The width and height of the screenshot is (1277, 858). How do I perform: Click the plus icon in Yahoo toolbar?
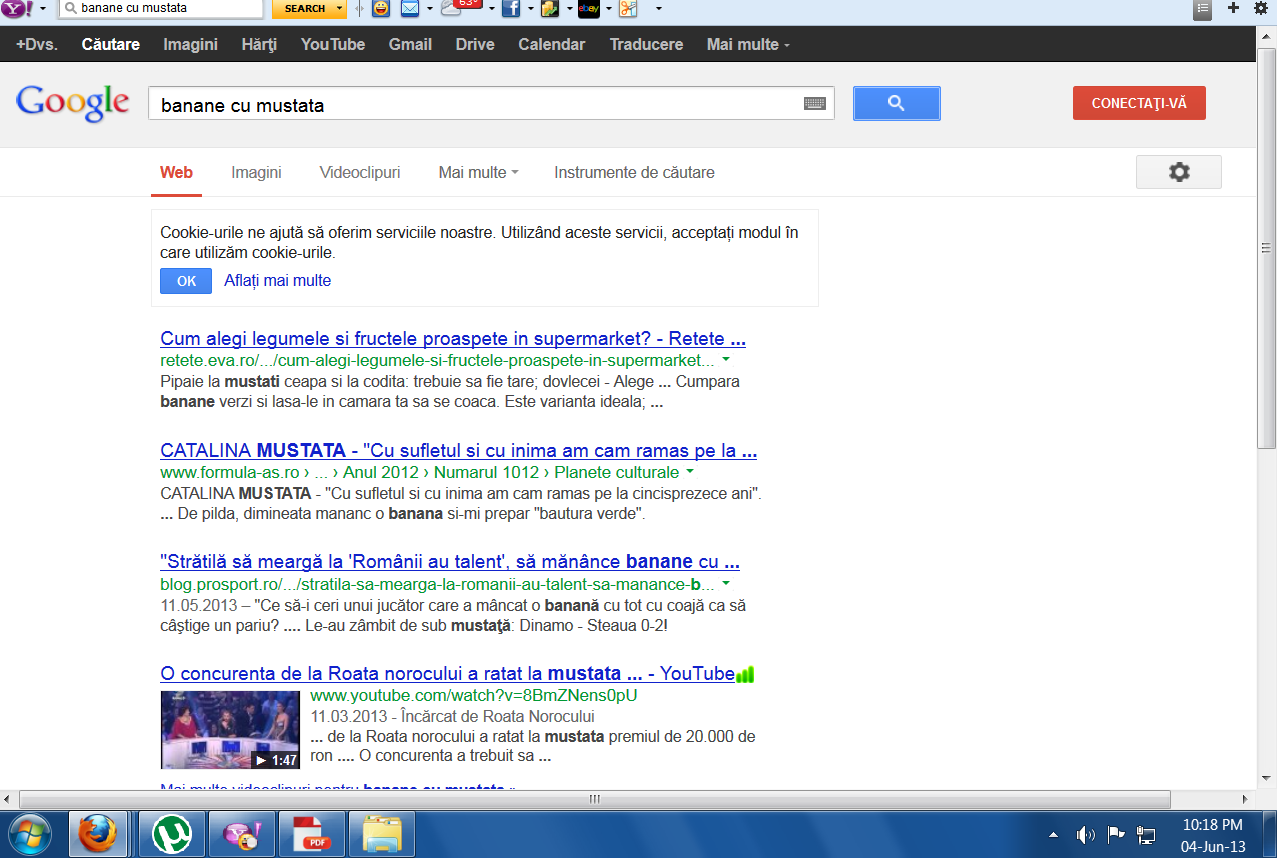[1233, 8]
